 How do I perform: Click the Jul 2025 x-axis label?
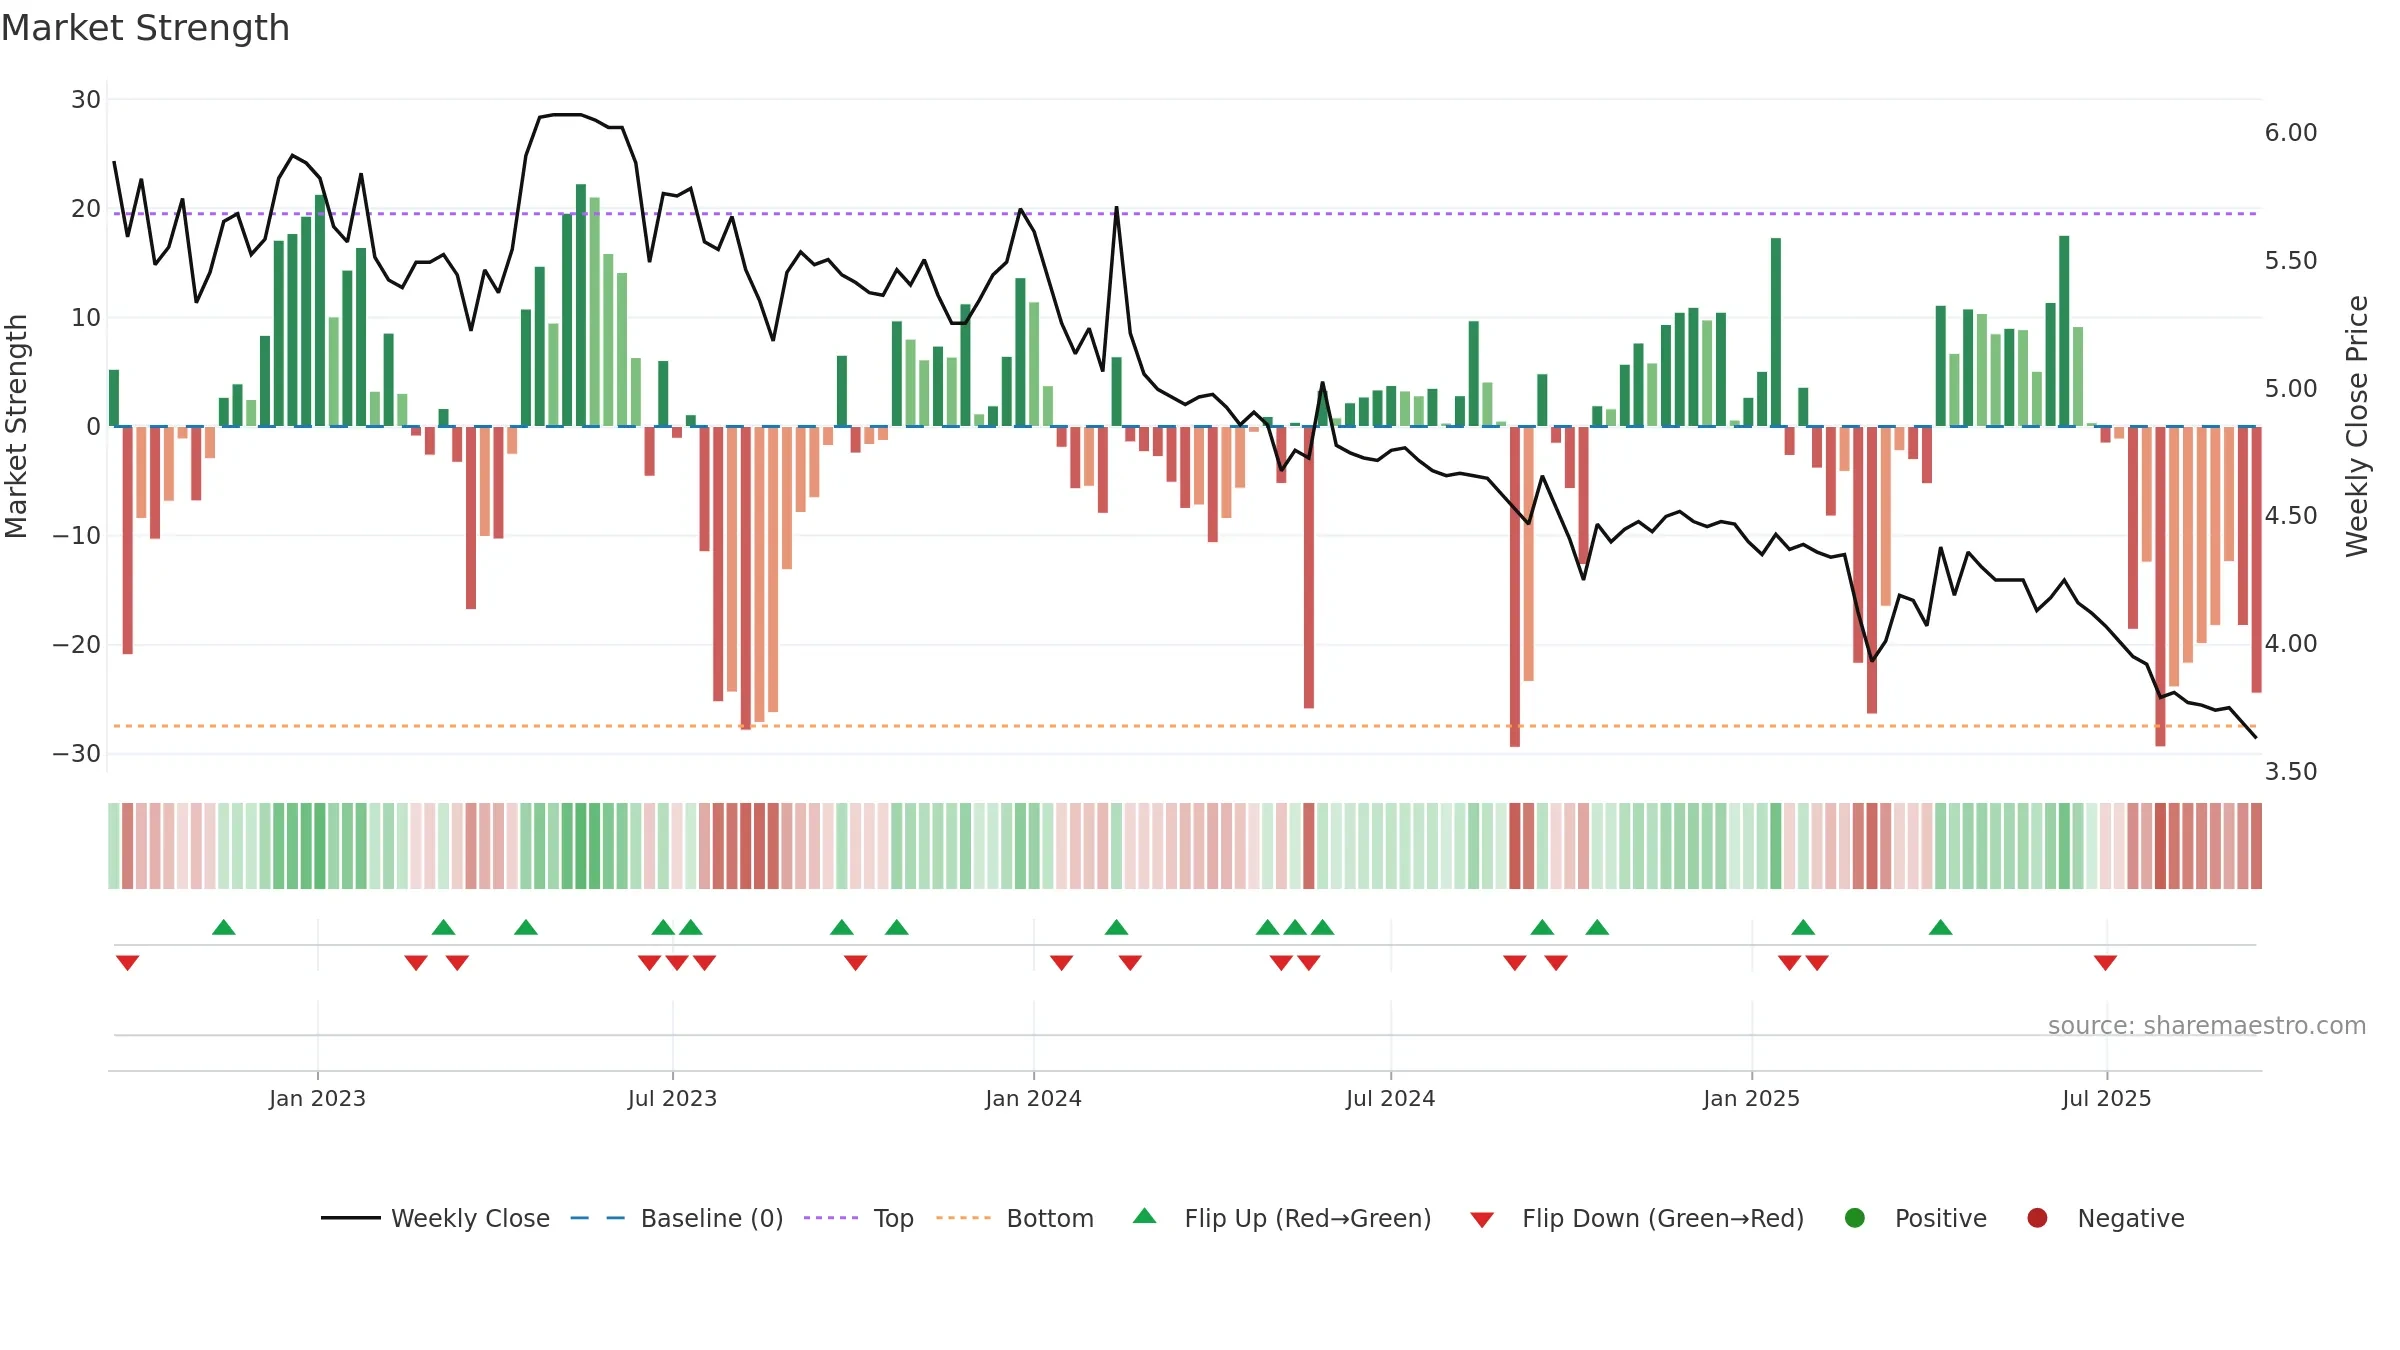pyautogui.click(x=2106, y=1098)
